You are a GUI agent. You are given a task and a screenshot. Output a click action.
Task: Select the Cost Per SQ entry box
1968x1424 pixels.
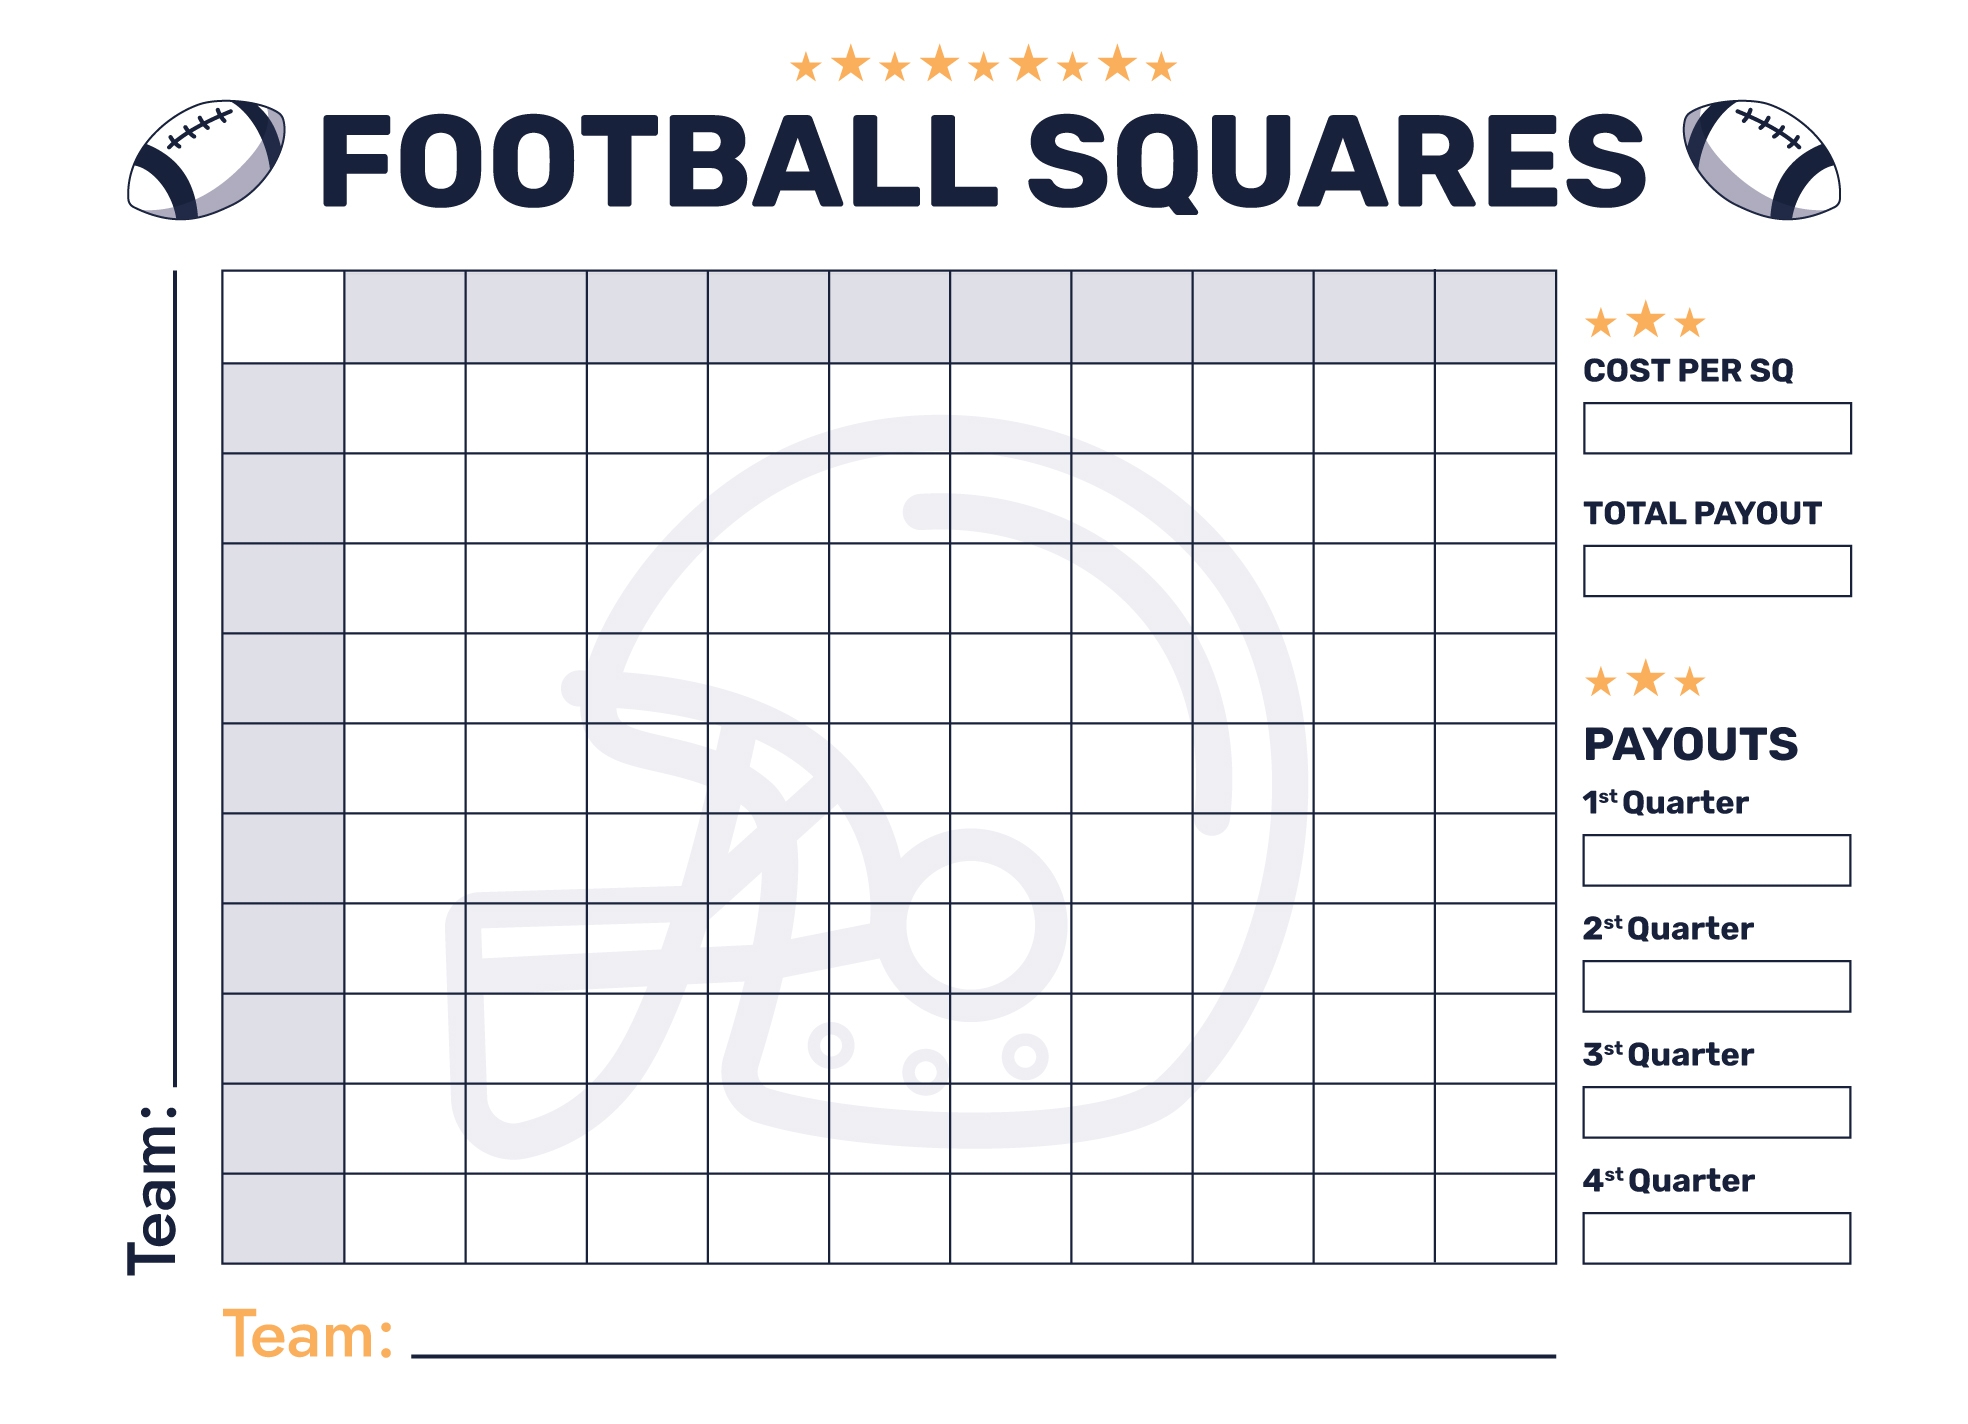click(1717, 429)
